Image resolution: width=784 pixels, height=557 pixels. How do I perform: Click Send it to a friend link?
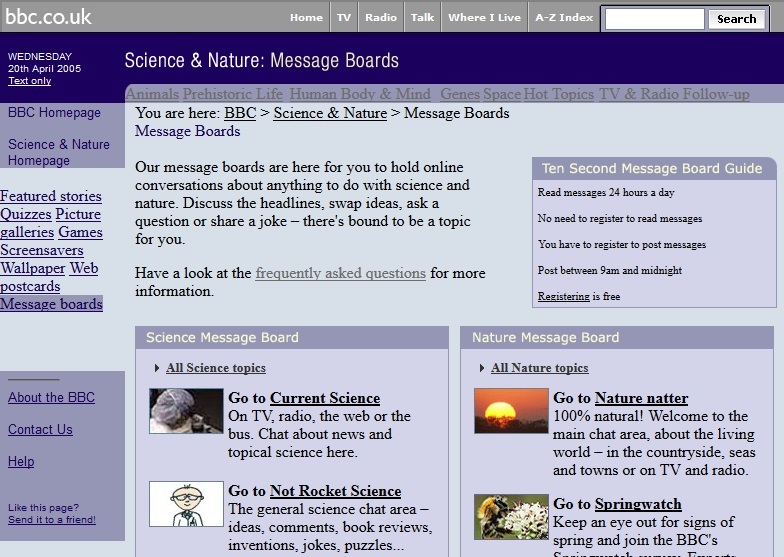[52, 520]
